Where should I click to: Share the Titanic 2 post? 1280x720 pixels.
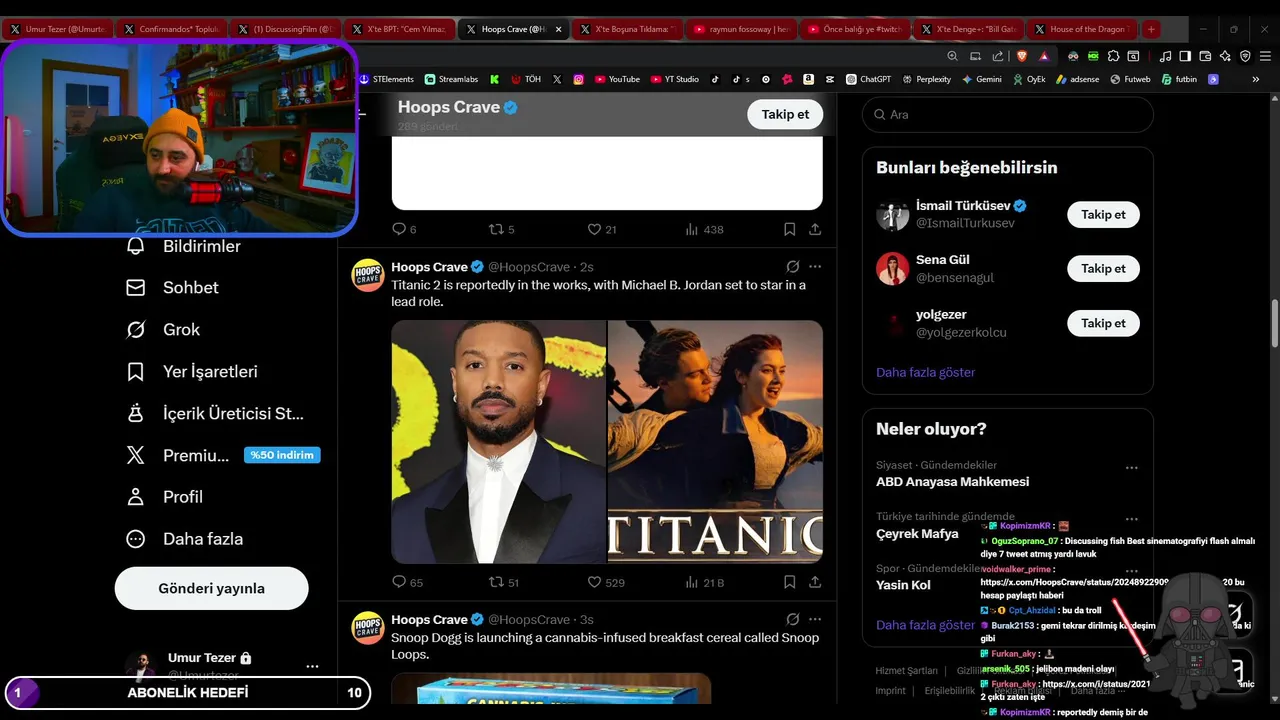pos(815,582)
